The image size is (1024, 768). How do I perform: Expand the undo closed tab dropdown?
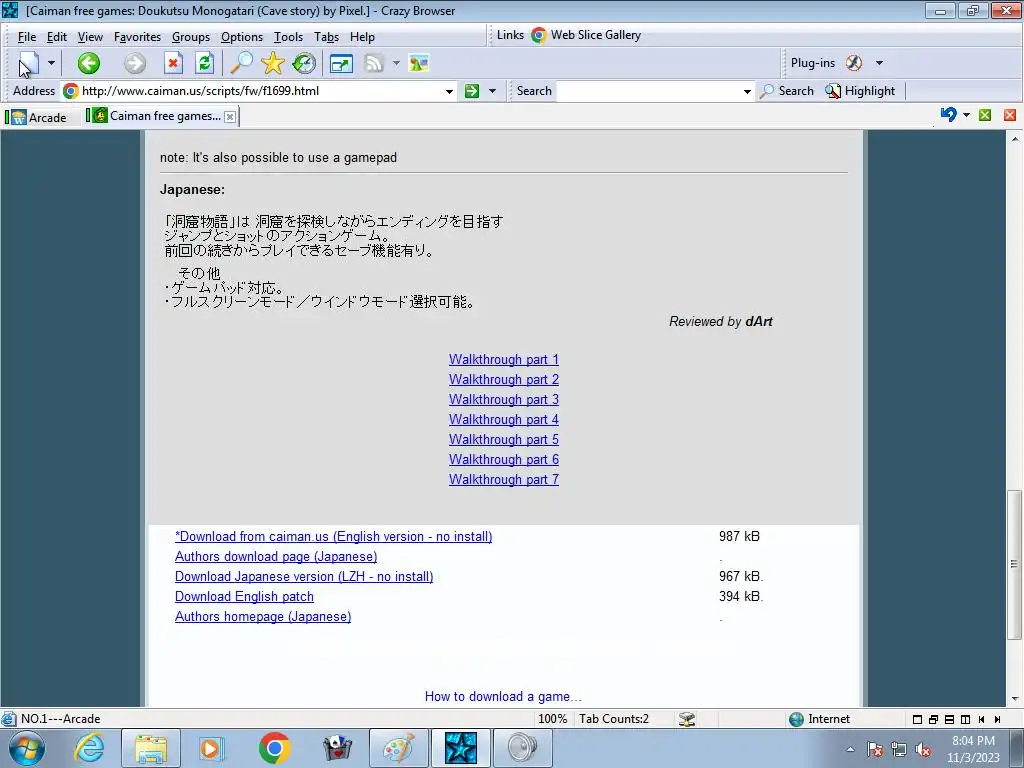click(967, 115)
